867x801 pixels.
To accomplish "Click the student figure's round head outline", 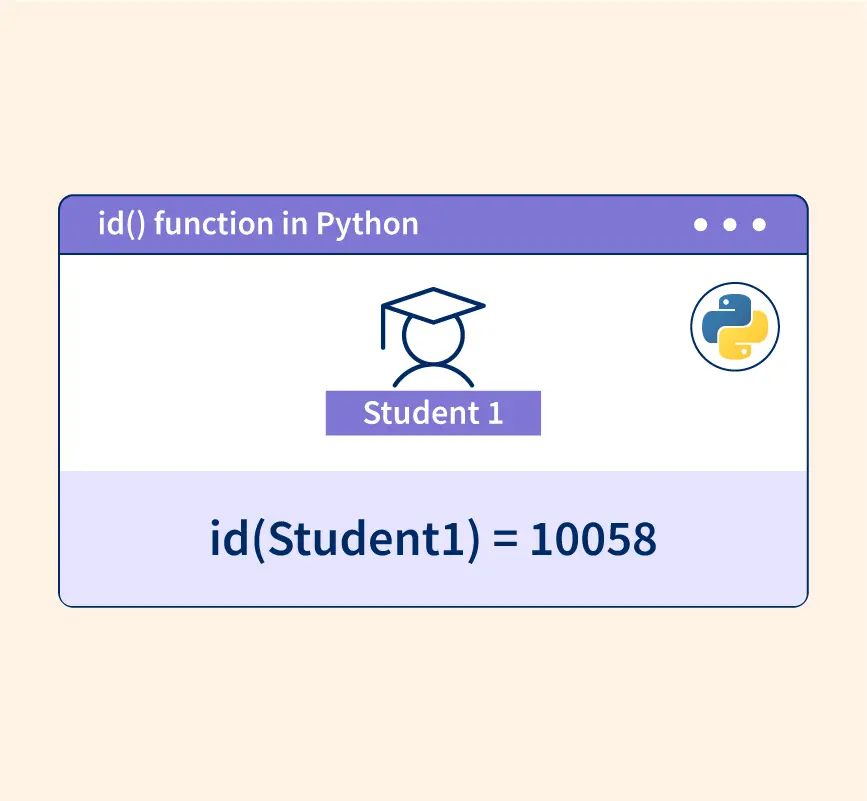I will pos(432,340).
